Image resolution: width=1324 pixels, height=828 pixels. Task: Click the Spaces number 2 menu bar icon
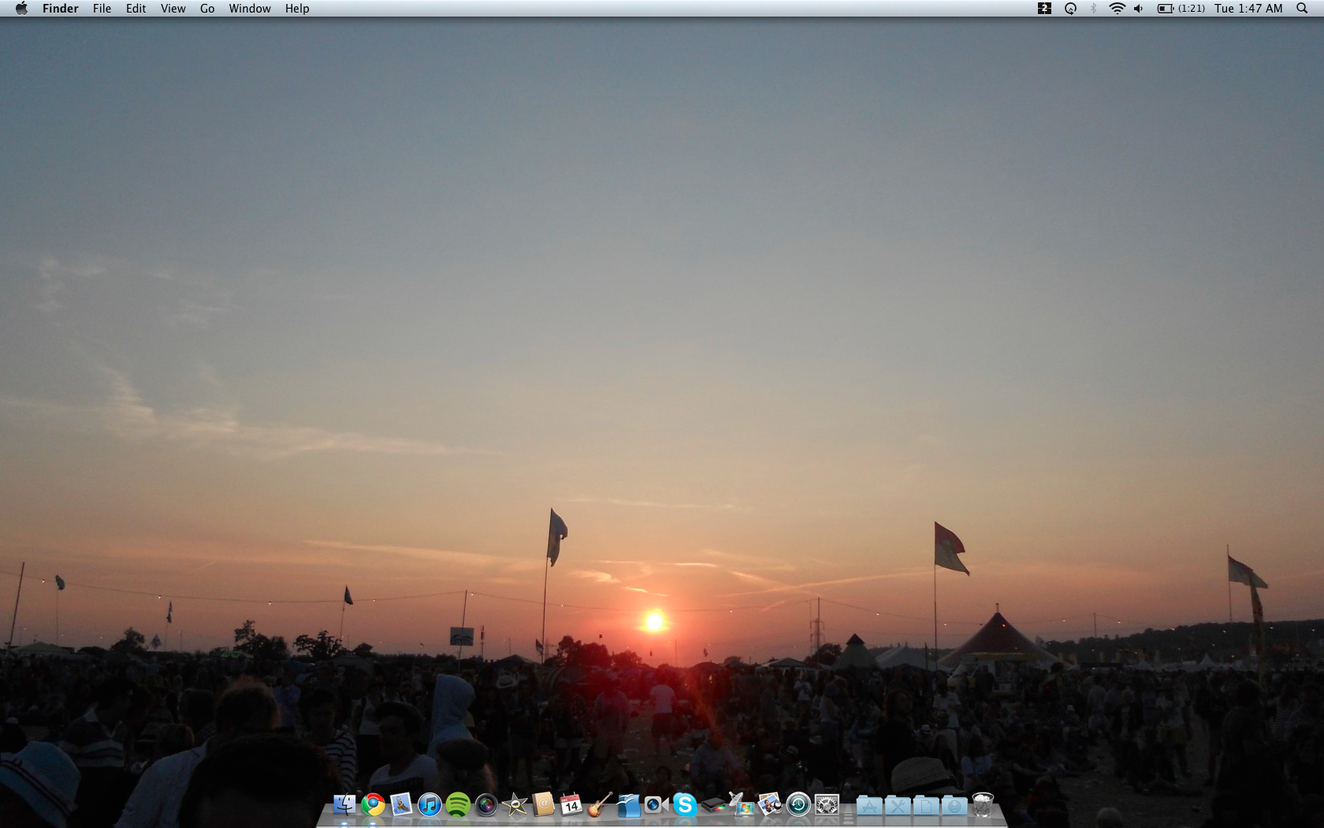[x=1044, y=8]
